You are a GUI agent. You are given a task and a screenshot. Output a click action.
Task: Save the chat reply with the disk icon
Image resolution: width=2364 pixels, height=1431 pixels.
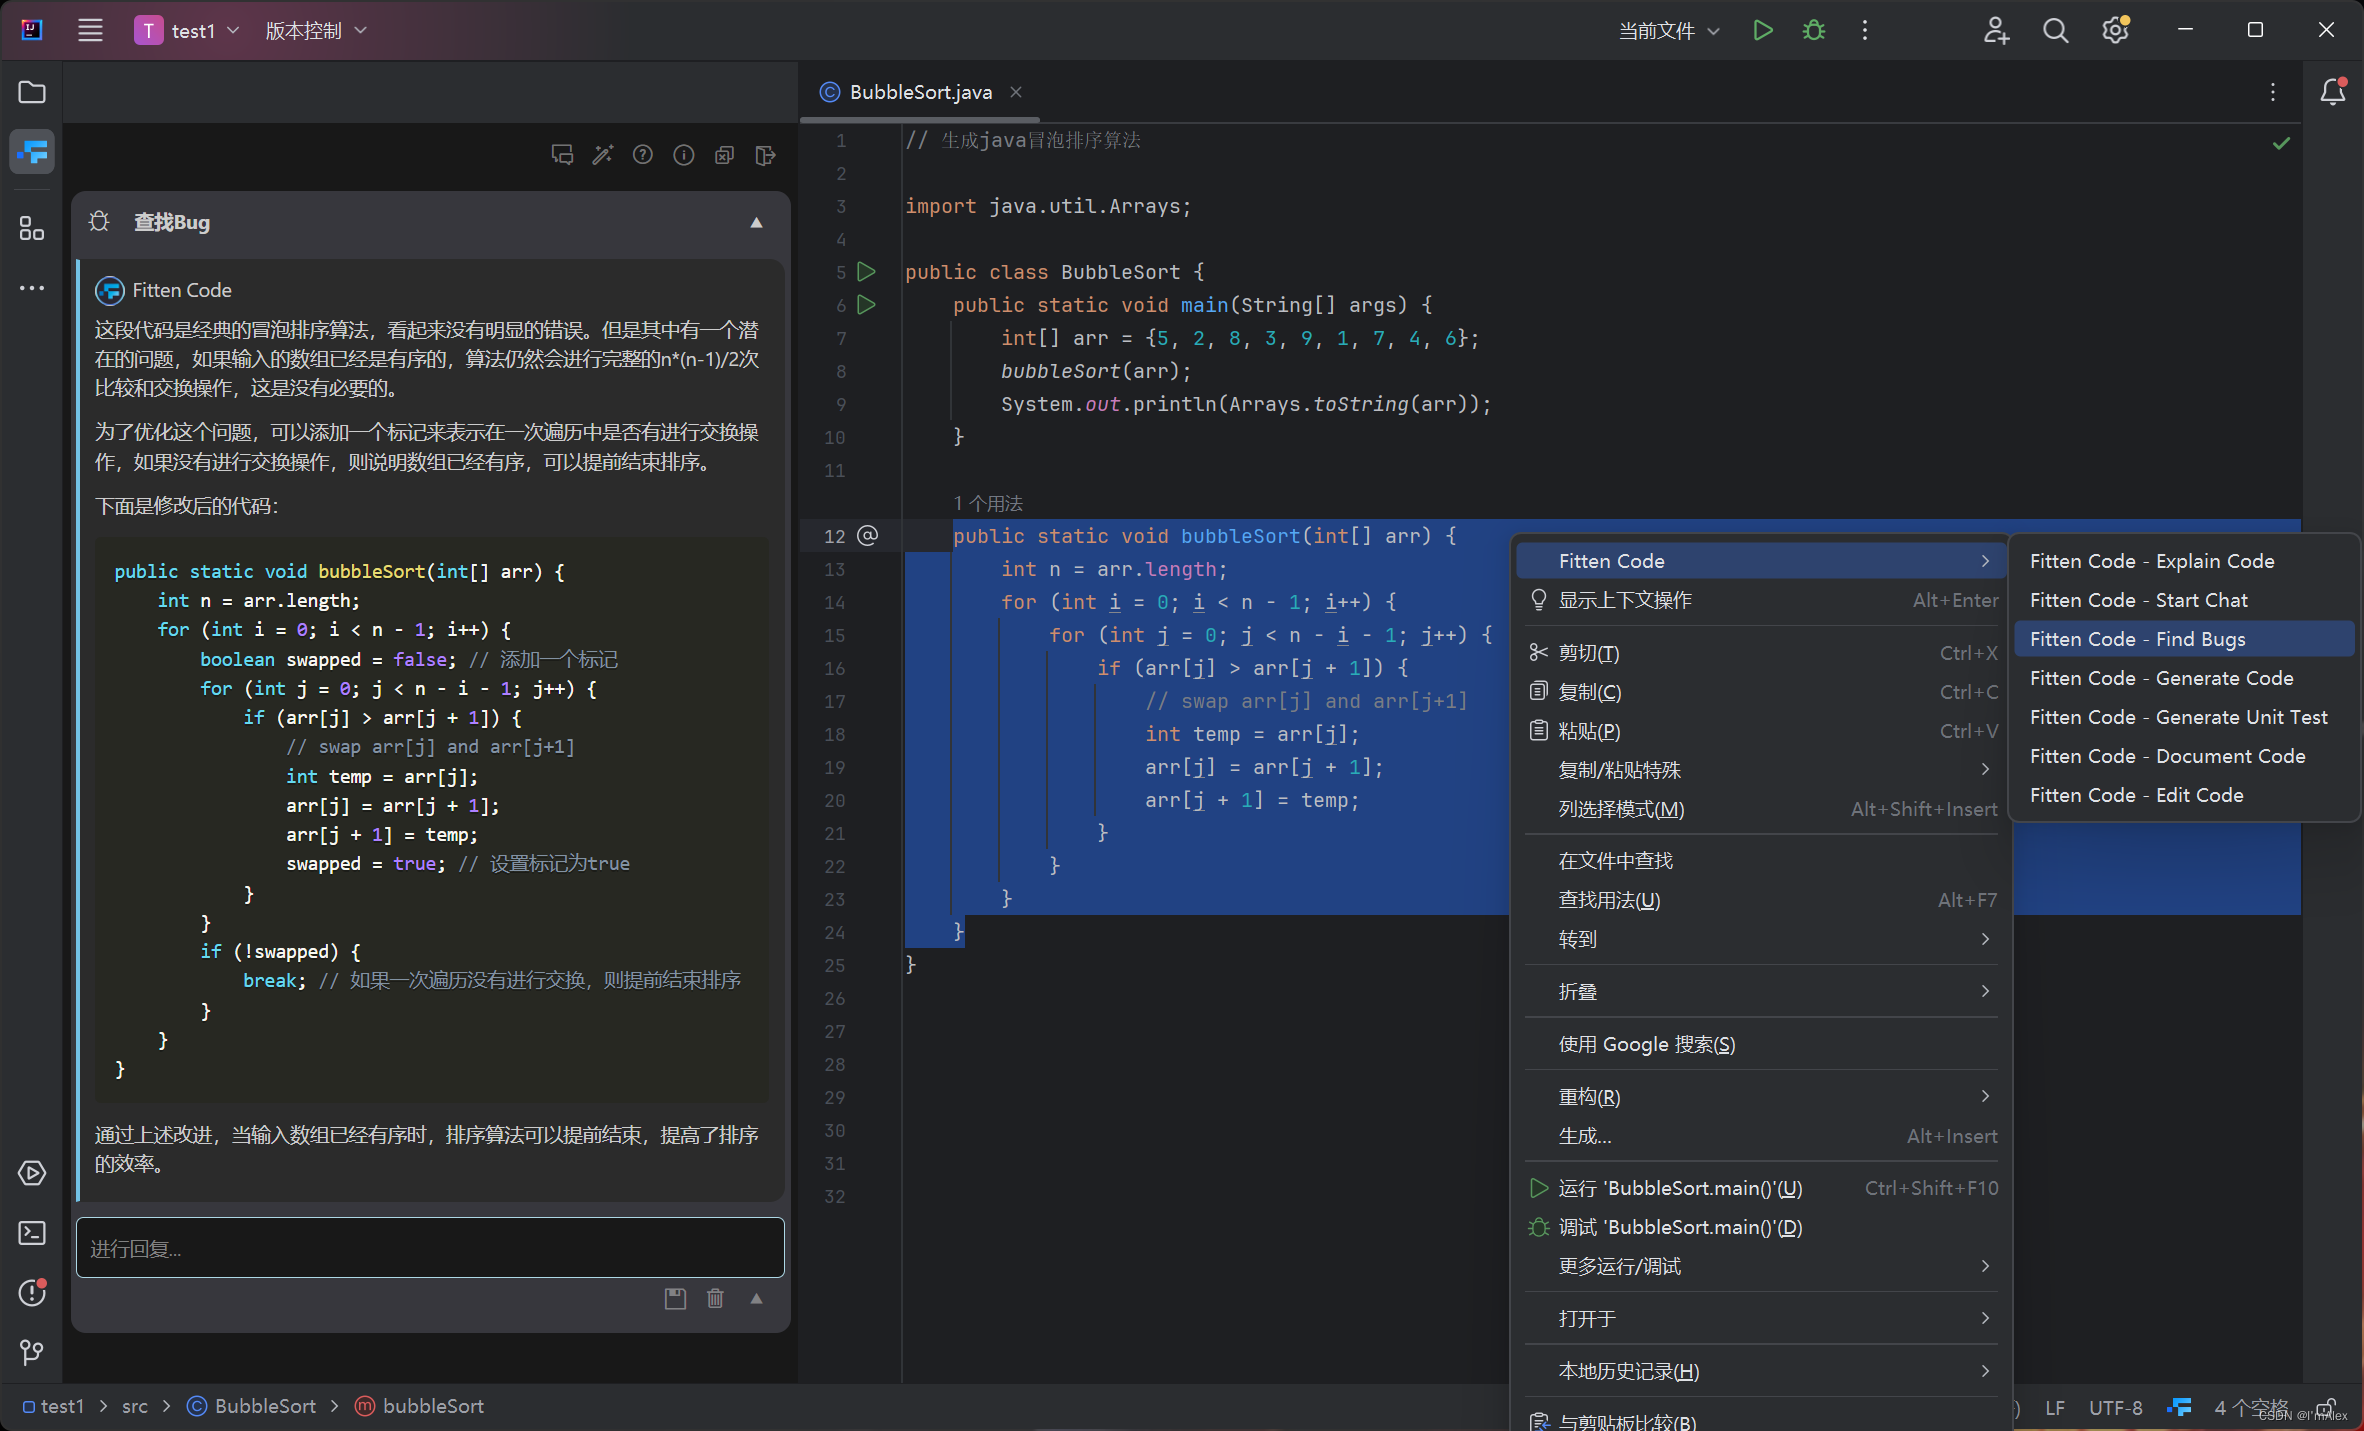674,1298
